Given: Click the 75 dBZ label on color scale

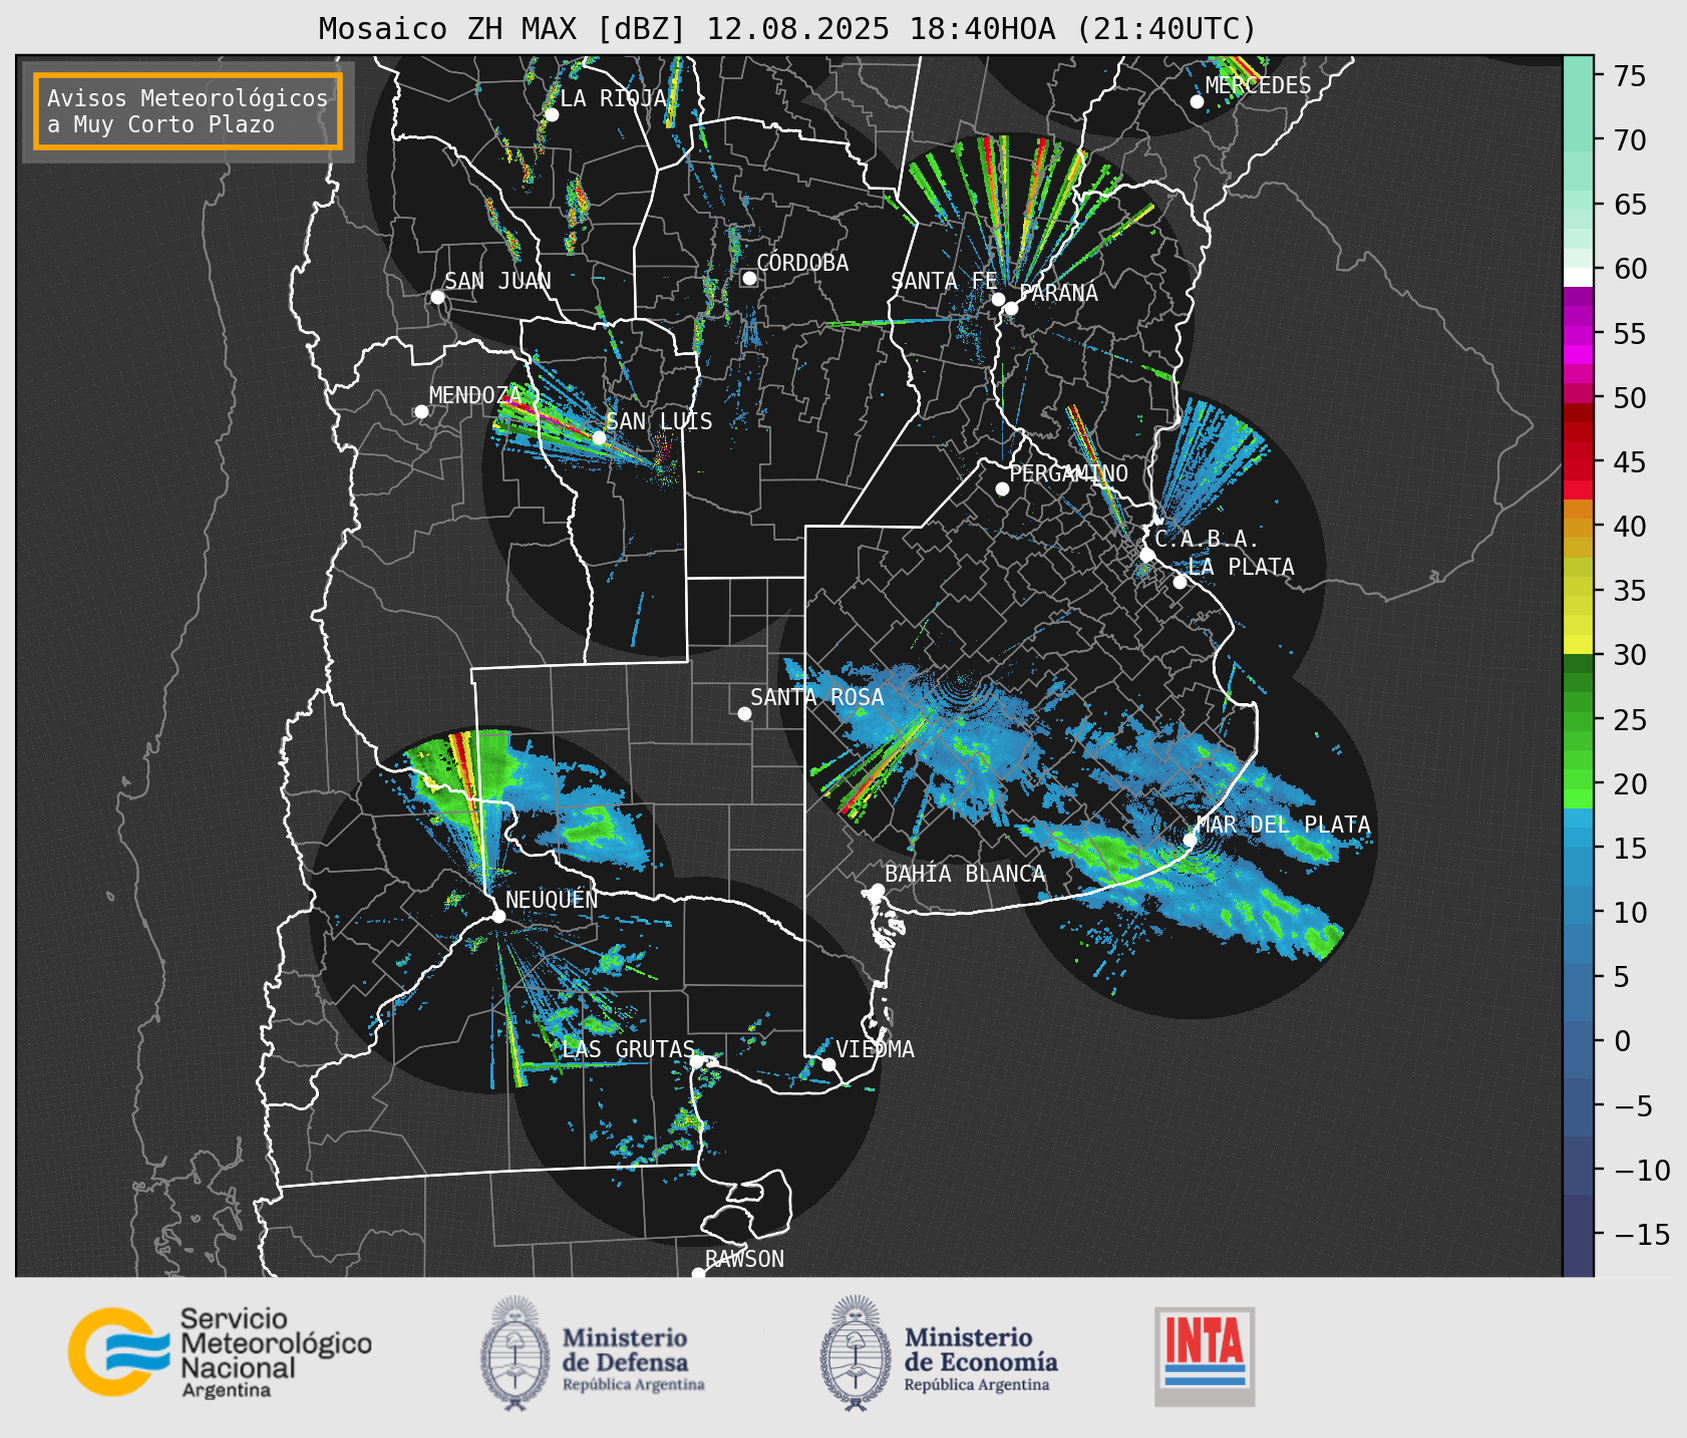Looking at the screenshot, I should (x=1630, y=76).
